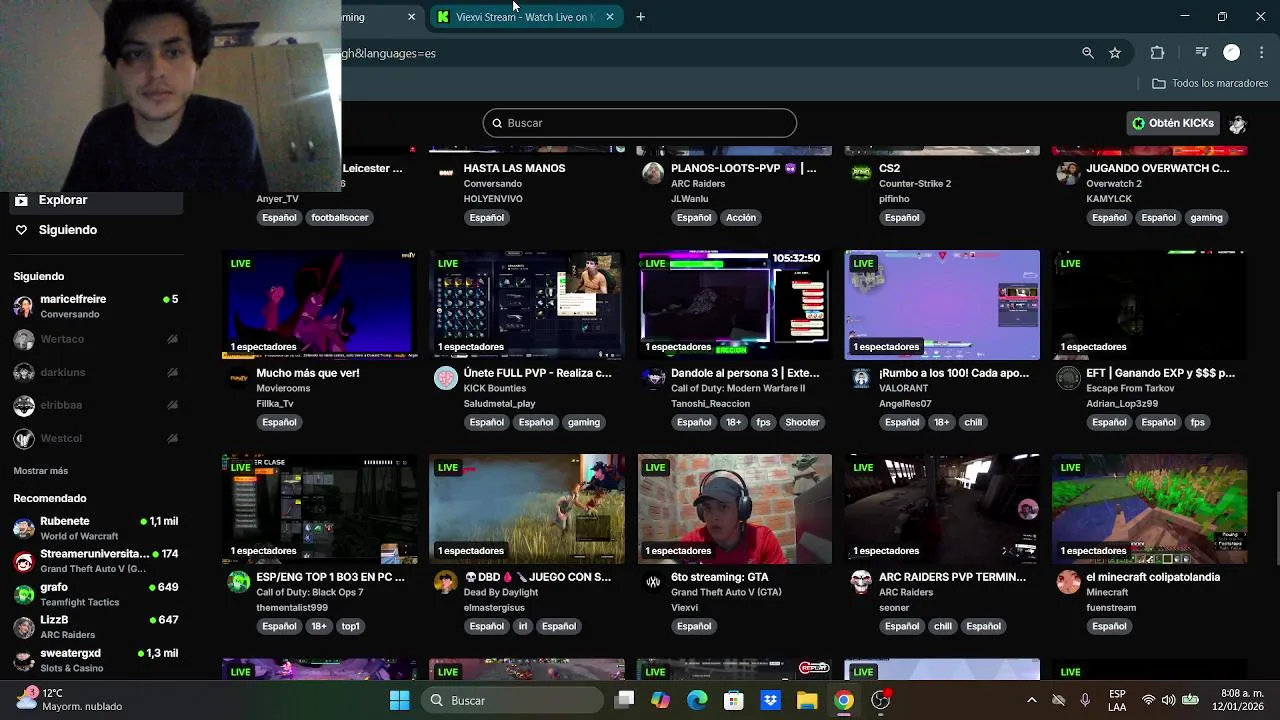The width and height of the screenshot is (1280, 720).
Task: Click the zoom magnifier icon in address bar
Action: coord(1088,53)
